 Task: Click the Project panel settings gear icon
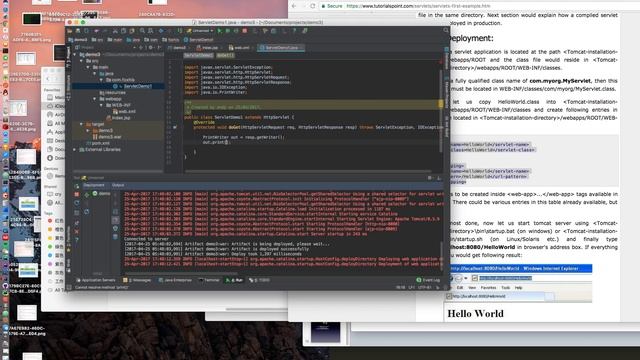(x=151, y=48)
